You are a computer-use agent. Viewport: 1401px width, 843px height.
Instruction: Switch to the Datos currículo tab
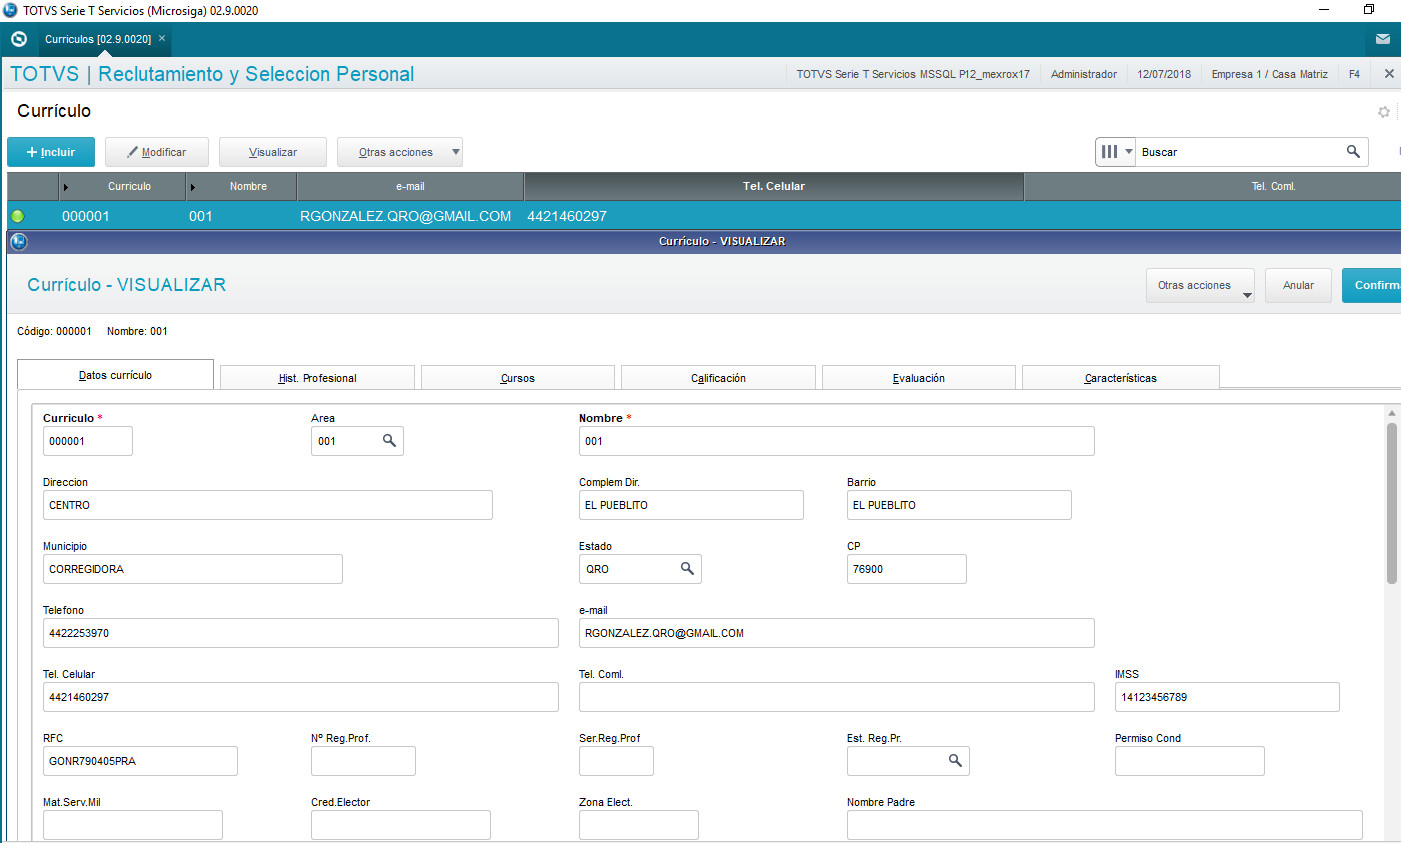pos(115,375)
